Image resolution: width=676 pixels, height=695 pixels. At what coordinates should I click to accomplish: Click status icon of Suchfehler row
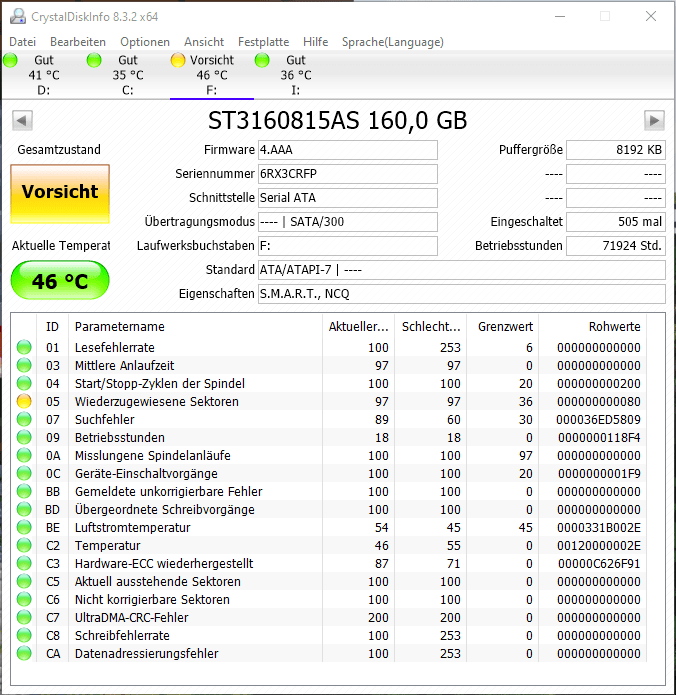[24, 419]
